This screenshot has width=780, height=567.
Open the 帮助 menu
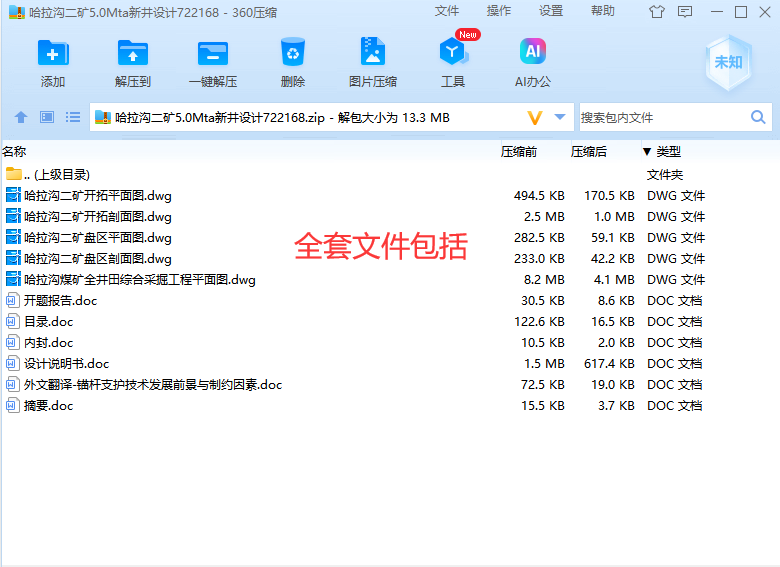click(602, 11)
